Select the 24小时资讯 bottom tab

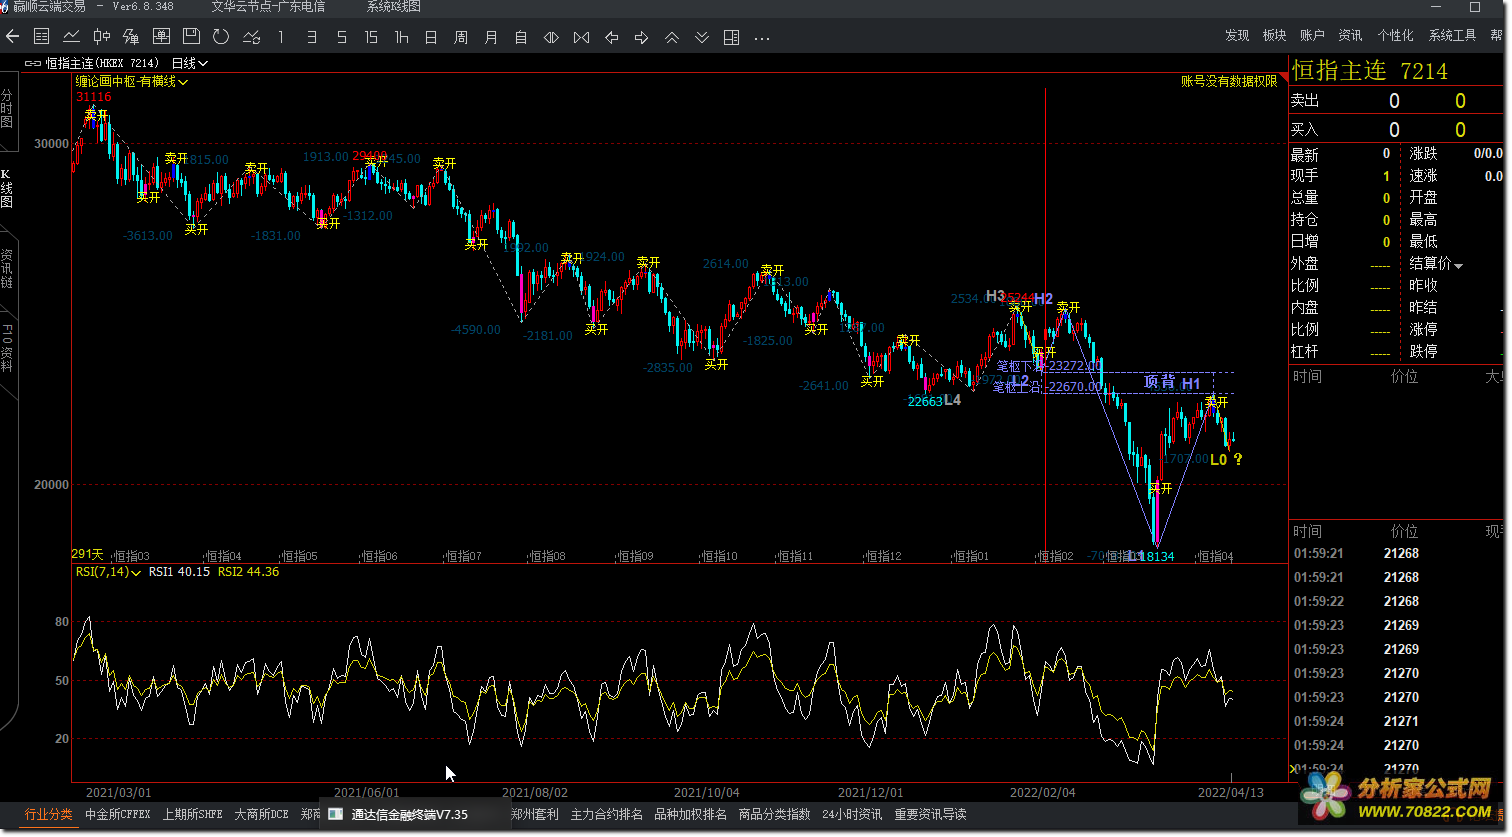pos(852,815)
